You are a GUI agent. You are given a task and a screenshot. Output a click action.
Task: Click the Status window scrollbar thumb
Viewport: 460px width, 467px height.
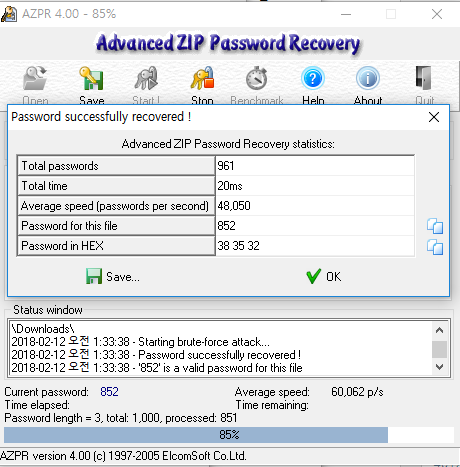coord(439,349)
